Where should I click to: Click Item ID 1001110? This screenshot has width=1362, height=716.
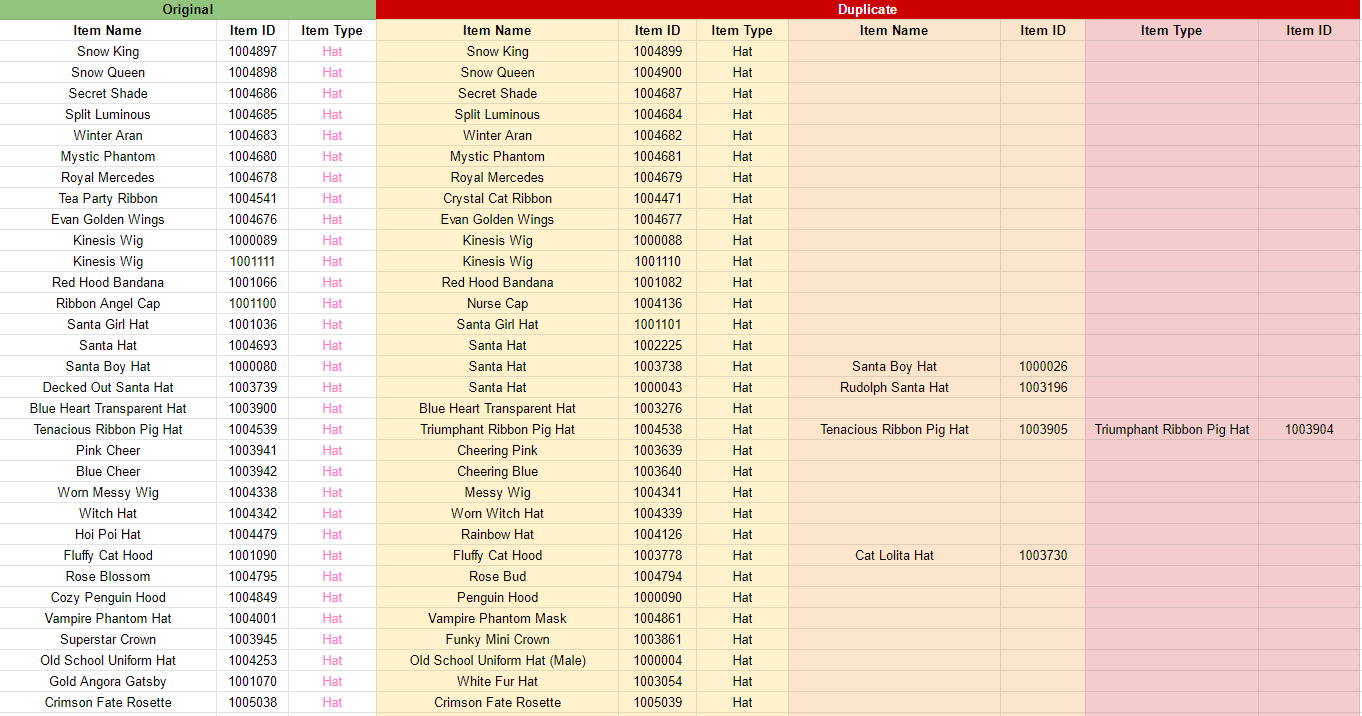657,261
